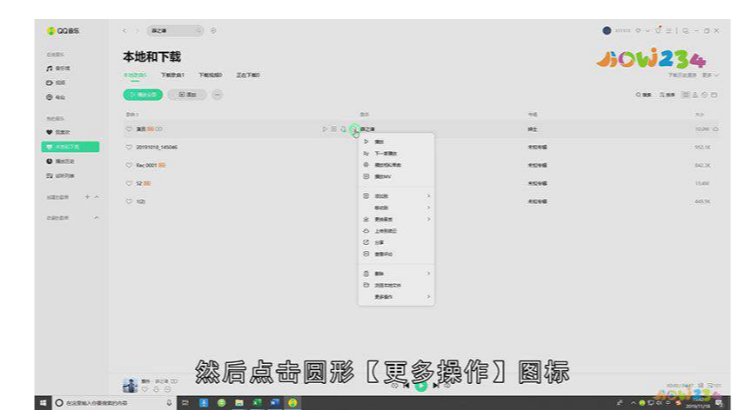The width and height of the screenshot is (743, 418).
Task: Choose 播放MV in the context menu
Action: coord(396,176)
